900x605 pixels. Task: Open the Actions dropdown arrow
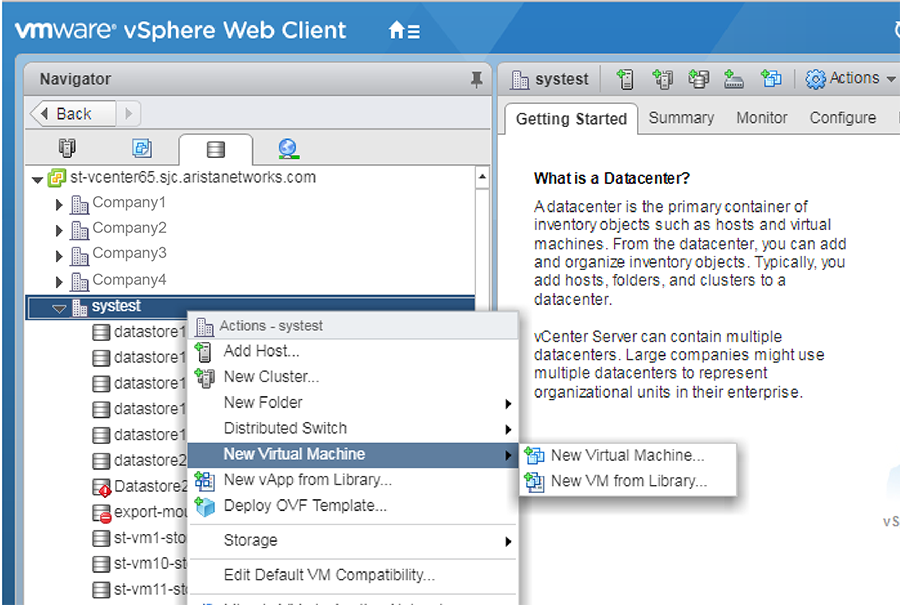[890, 78]
